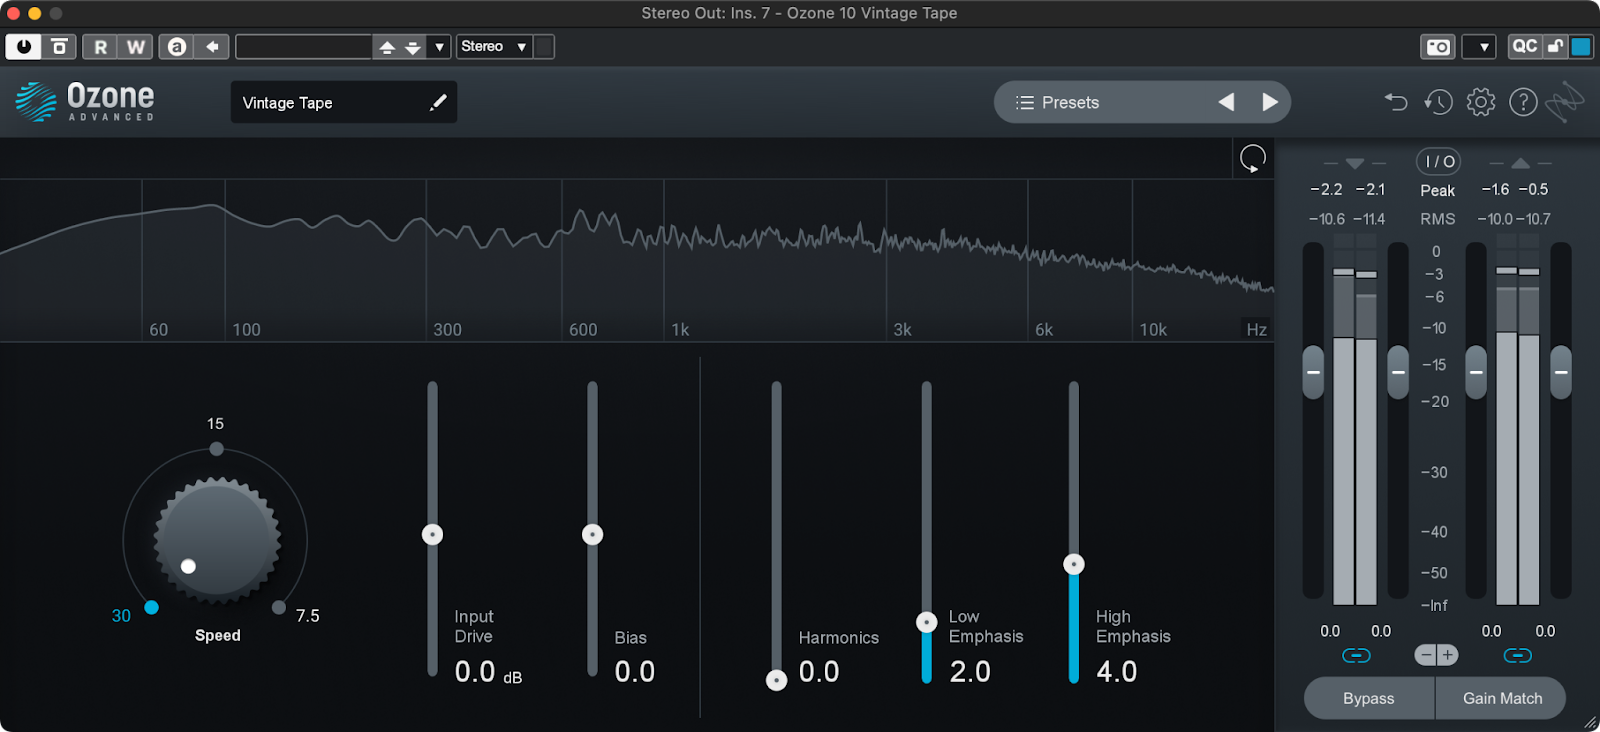The image size is (1600, 732).
Task: Click the spectrum reset circular arrow icon
Action: point(1252,158)
